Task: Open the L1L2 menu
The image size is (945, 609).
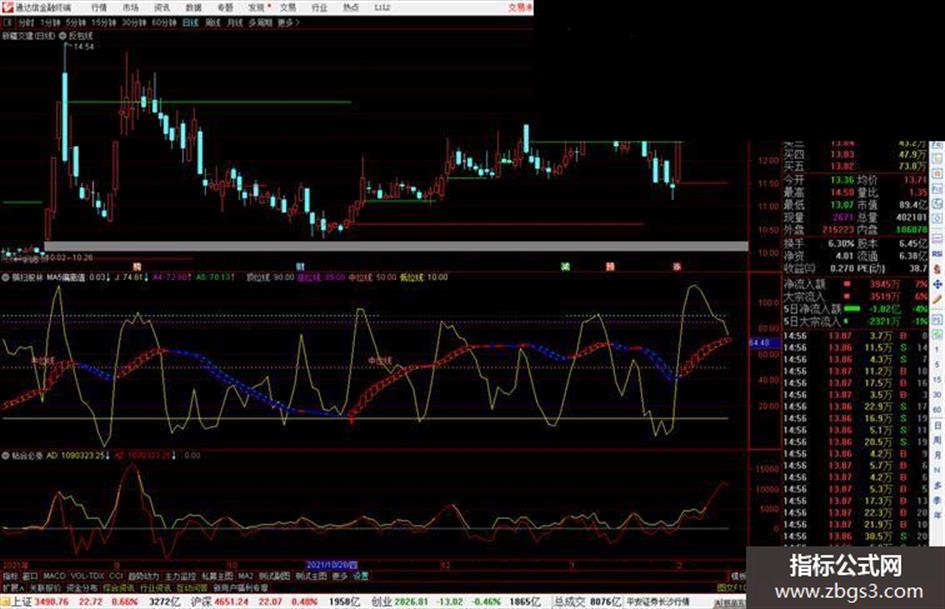Action: [x=382, y=8]
